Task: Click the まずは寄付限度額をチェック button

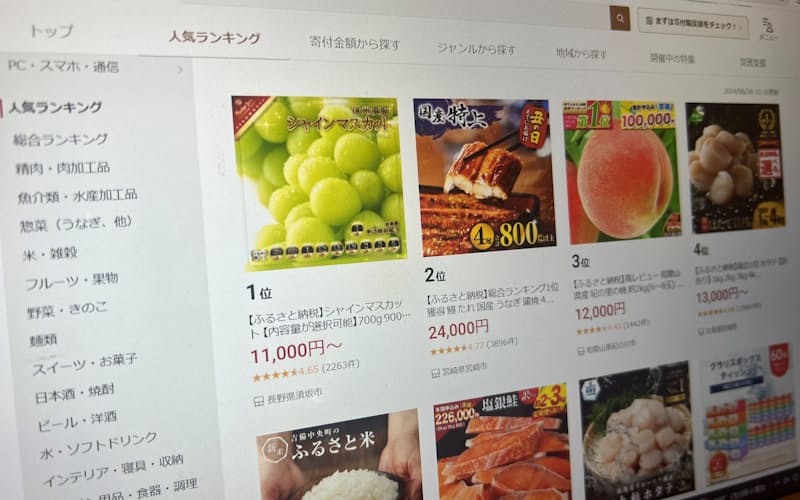Action: point(693,23)
